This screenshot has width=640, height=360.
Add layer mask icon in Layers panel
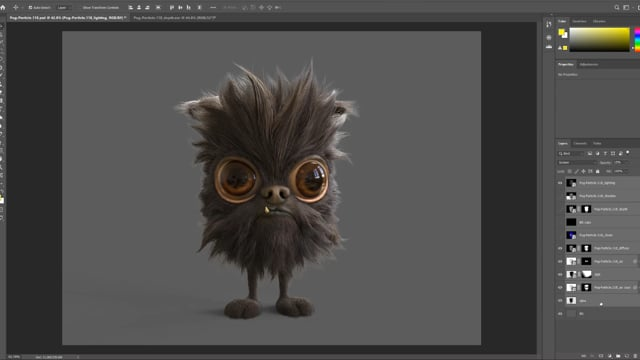(601, 356)
